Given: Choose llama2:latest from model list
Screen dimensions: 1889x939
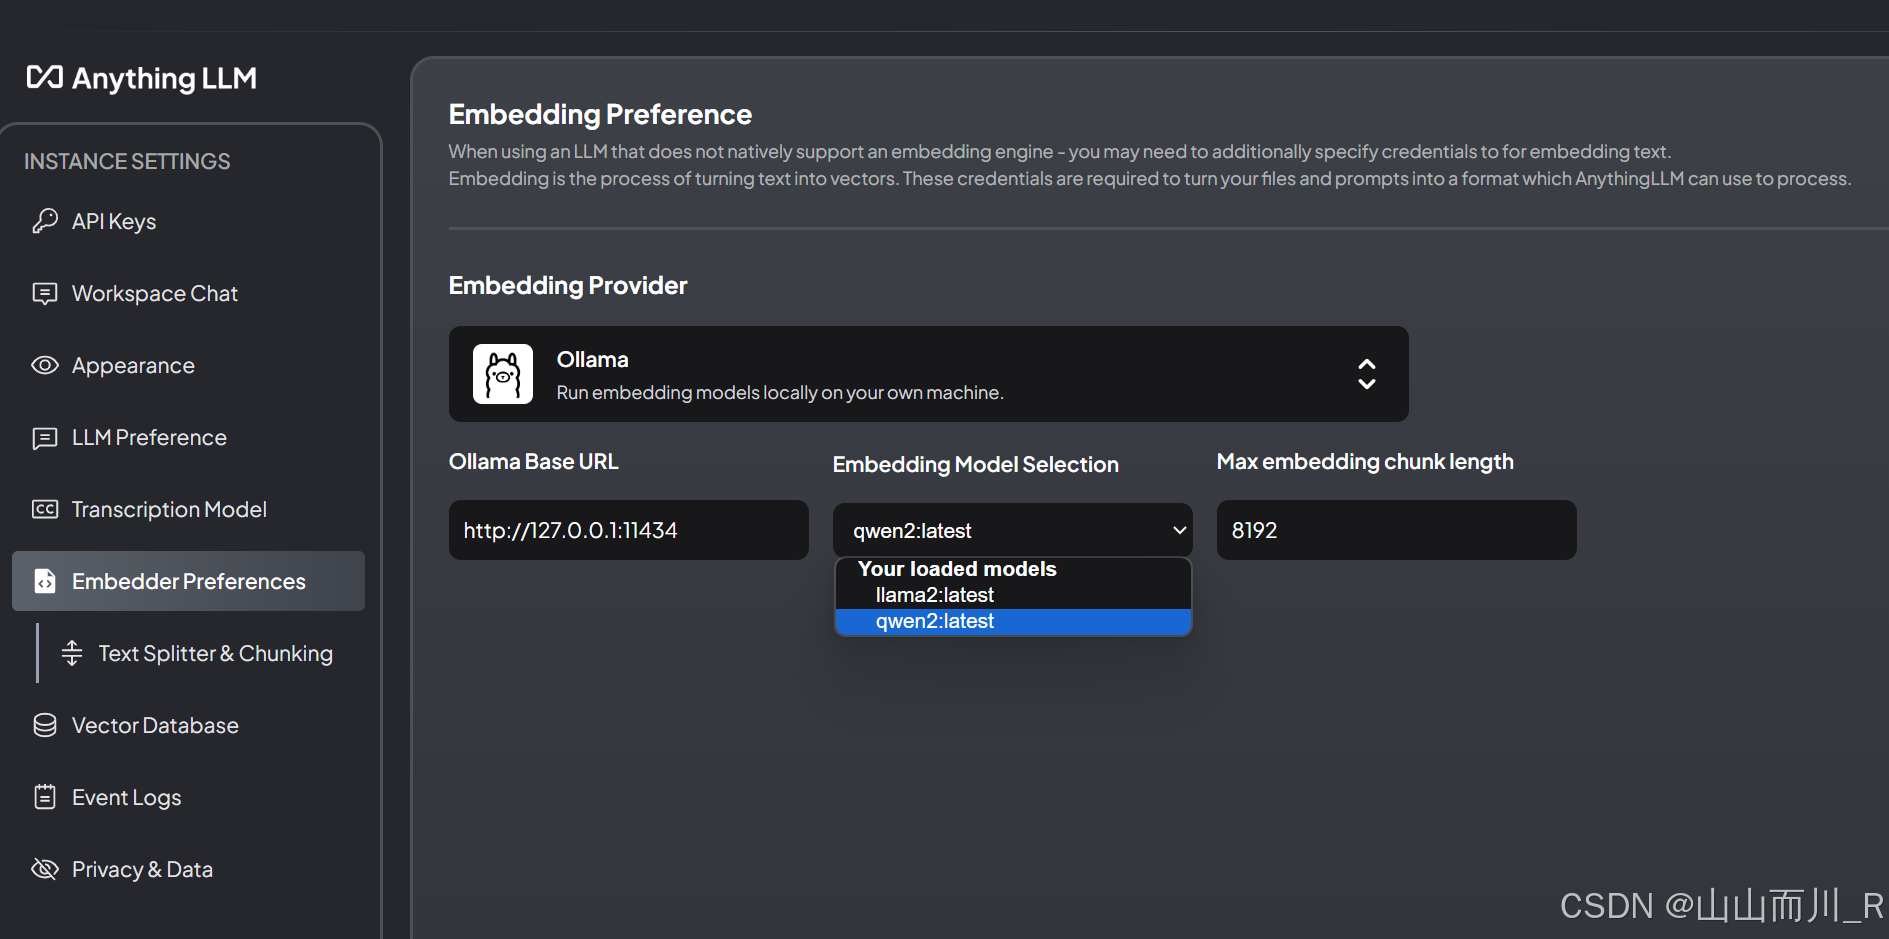Looking at the screenshot, I should coord(1013,595).
